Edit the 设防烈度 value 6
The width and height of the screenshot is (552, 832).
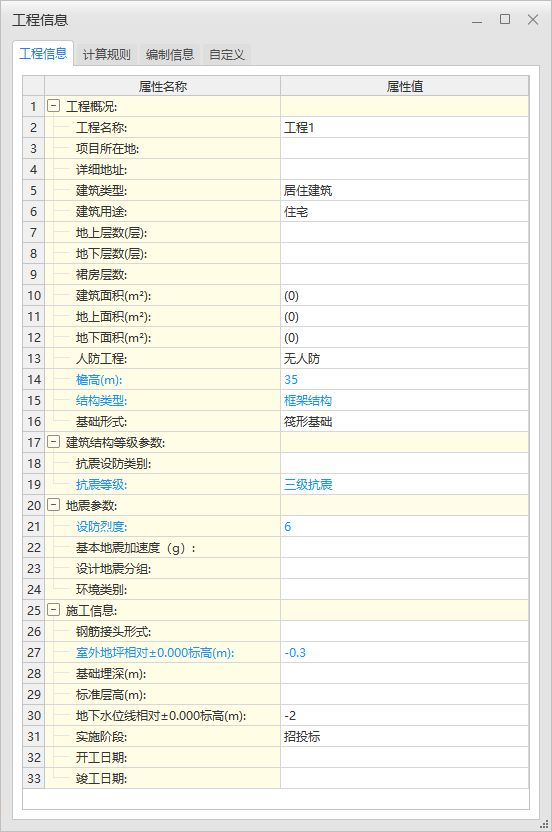404,526
